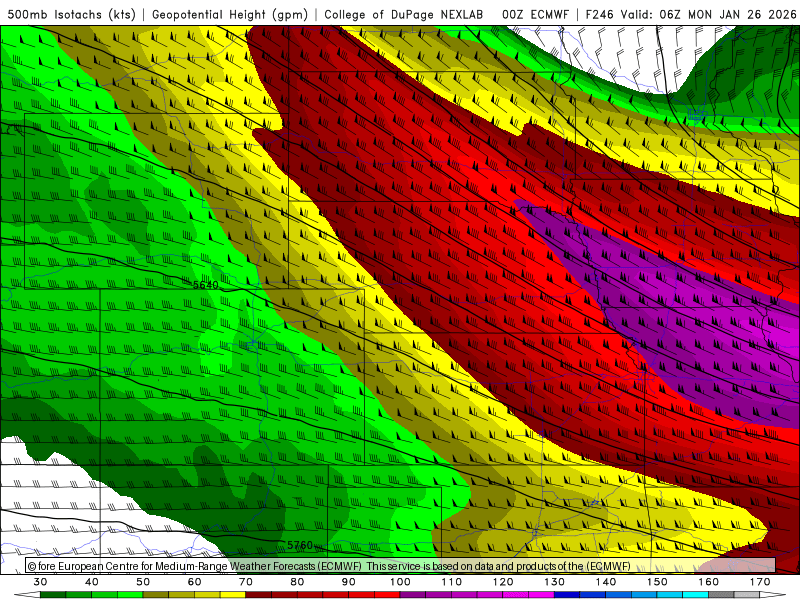Select the dark blue swatch at 130 in the color bar
800x600 pixels.
[567, 595]
